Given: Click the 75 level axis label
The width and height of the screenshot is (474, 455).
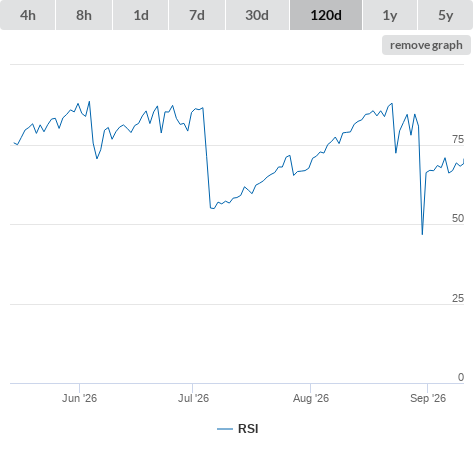Looking at the screenshot, I should (458, 139).
